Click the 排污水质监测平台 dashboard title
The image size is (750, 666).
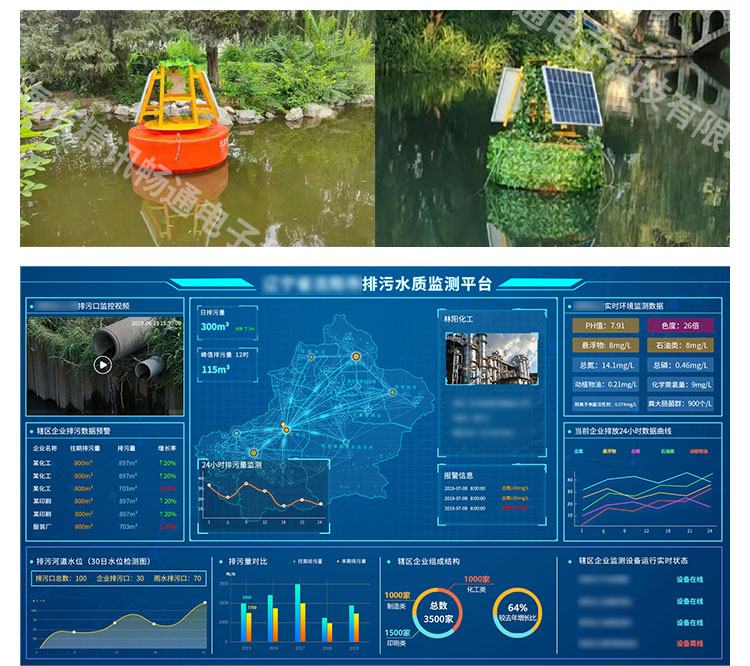427,284
